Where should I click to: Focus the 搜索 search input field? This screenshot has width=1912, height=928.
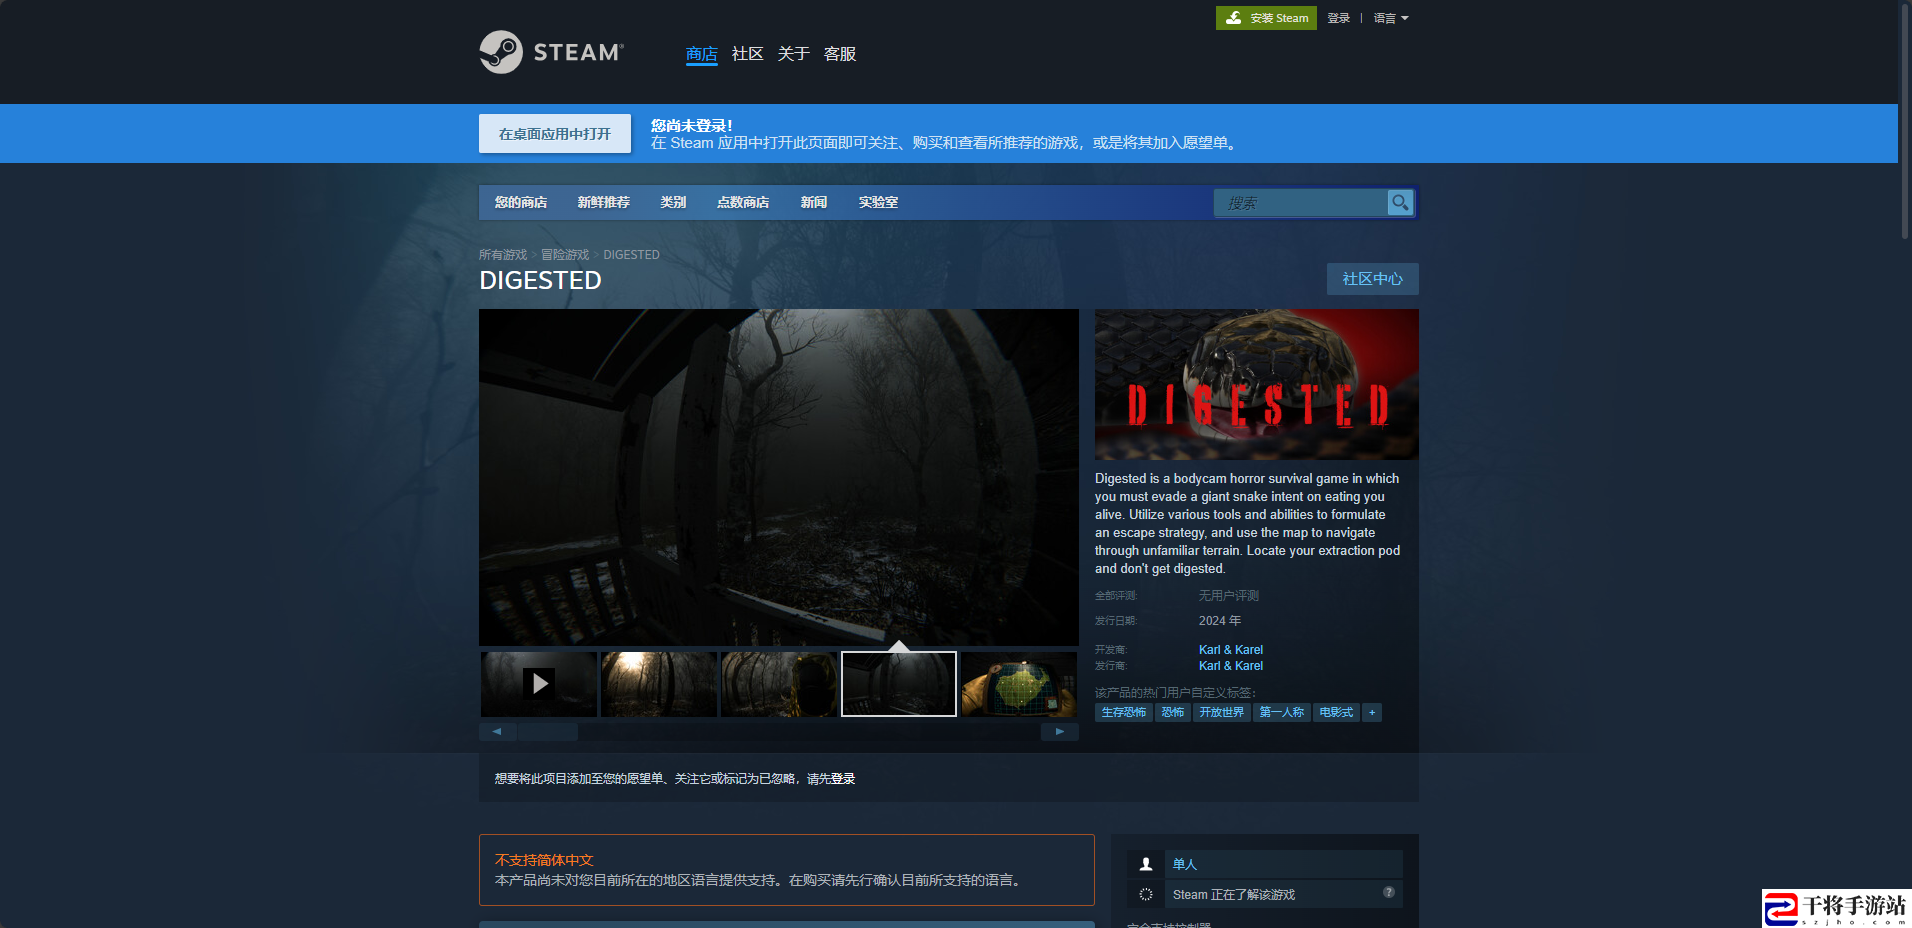(x=1300, y=203)
